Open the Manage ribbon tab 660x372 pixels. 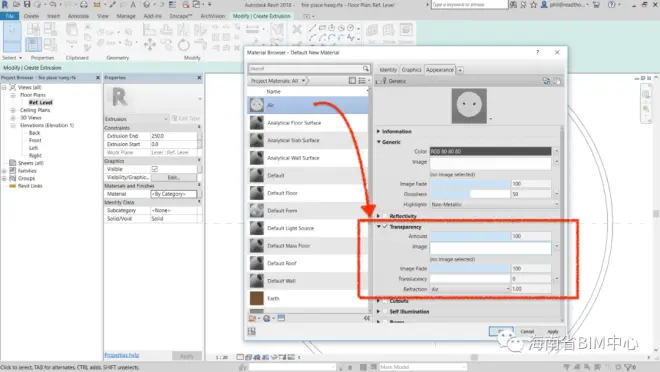(x=126, y=16)
